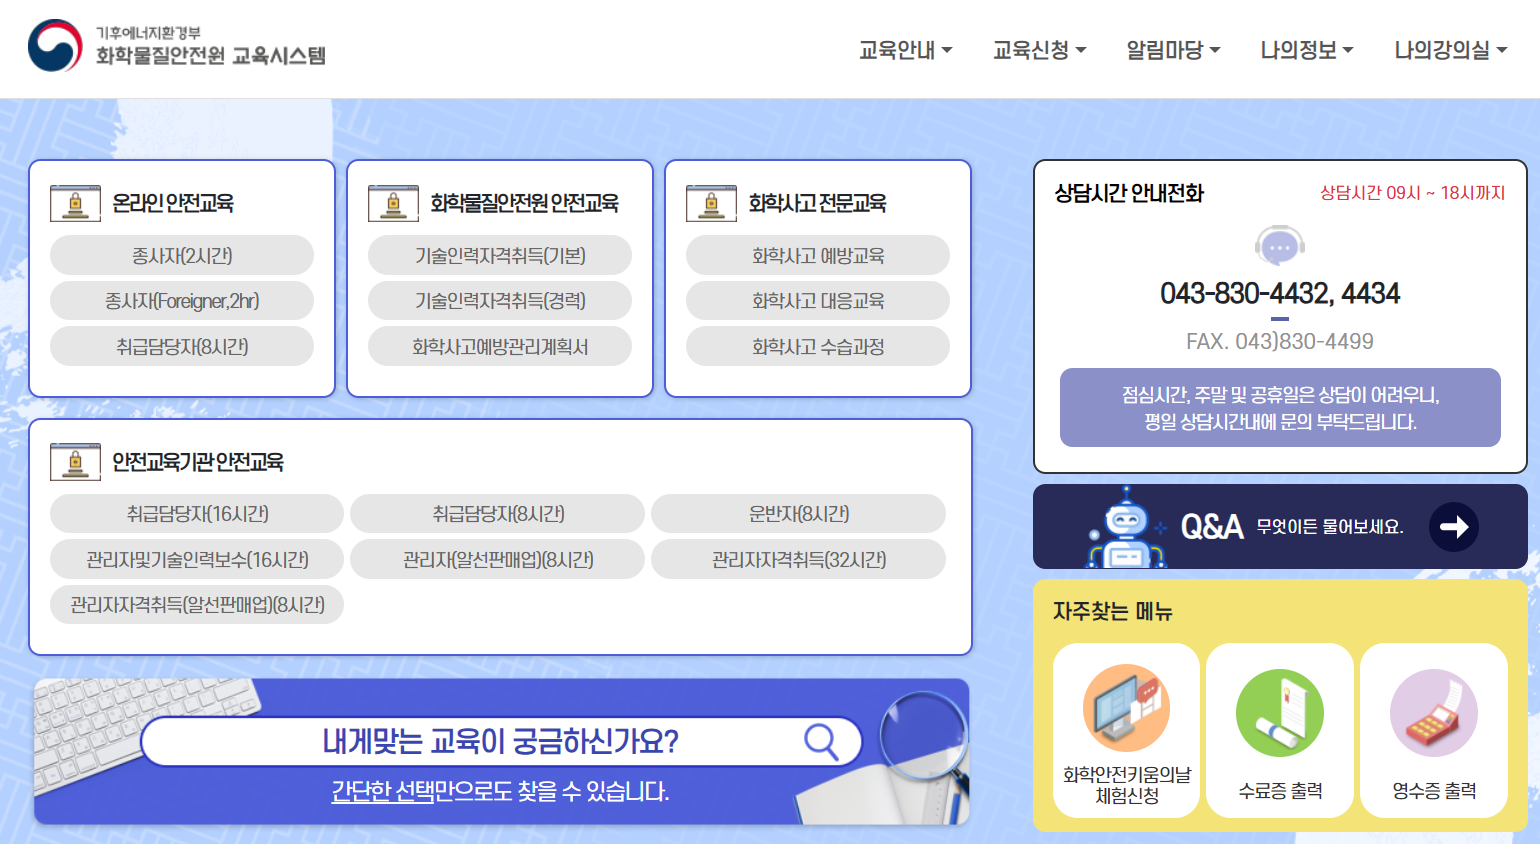Open 화학사고예방관리계획서 course
The image size is (1540, 844).
tap(500, 346)
